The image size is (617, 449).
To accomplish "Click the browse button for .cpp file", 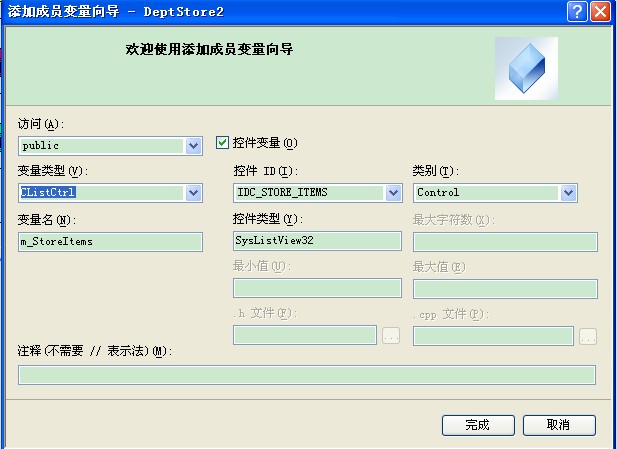I will (588, 336).
